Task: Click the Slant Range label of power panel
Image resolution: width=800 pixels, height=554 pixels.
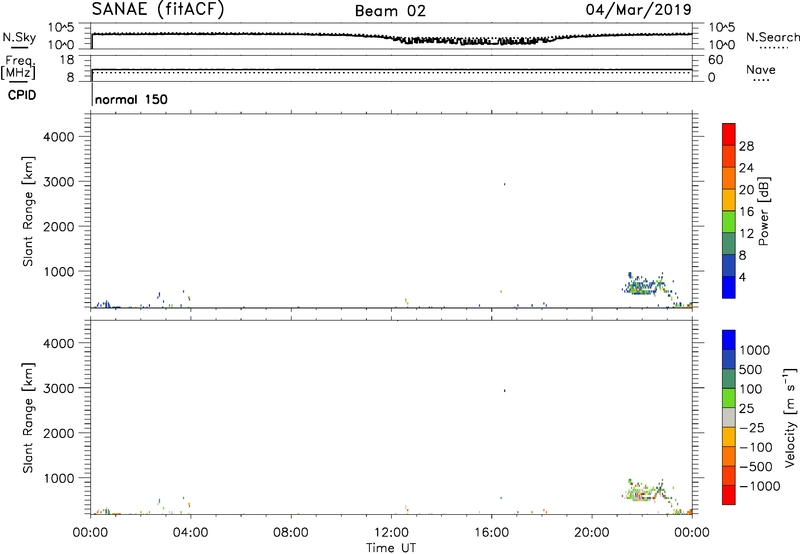Action: tap(28, 211)
